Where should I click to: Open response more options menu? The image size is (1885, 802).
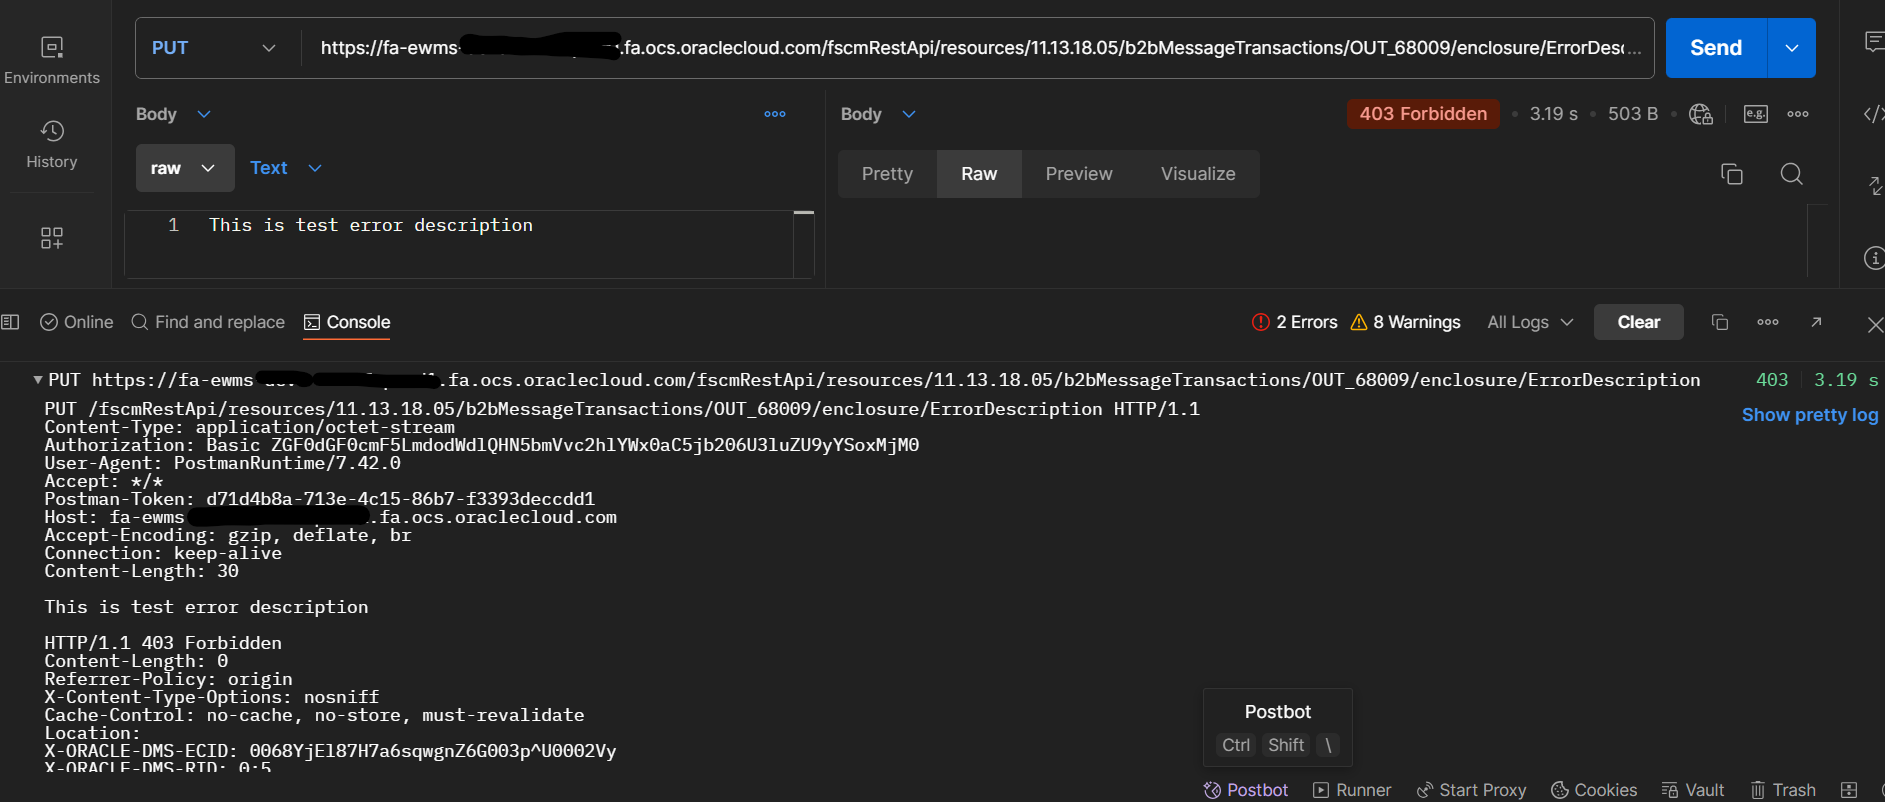tap(1798, 114)
